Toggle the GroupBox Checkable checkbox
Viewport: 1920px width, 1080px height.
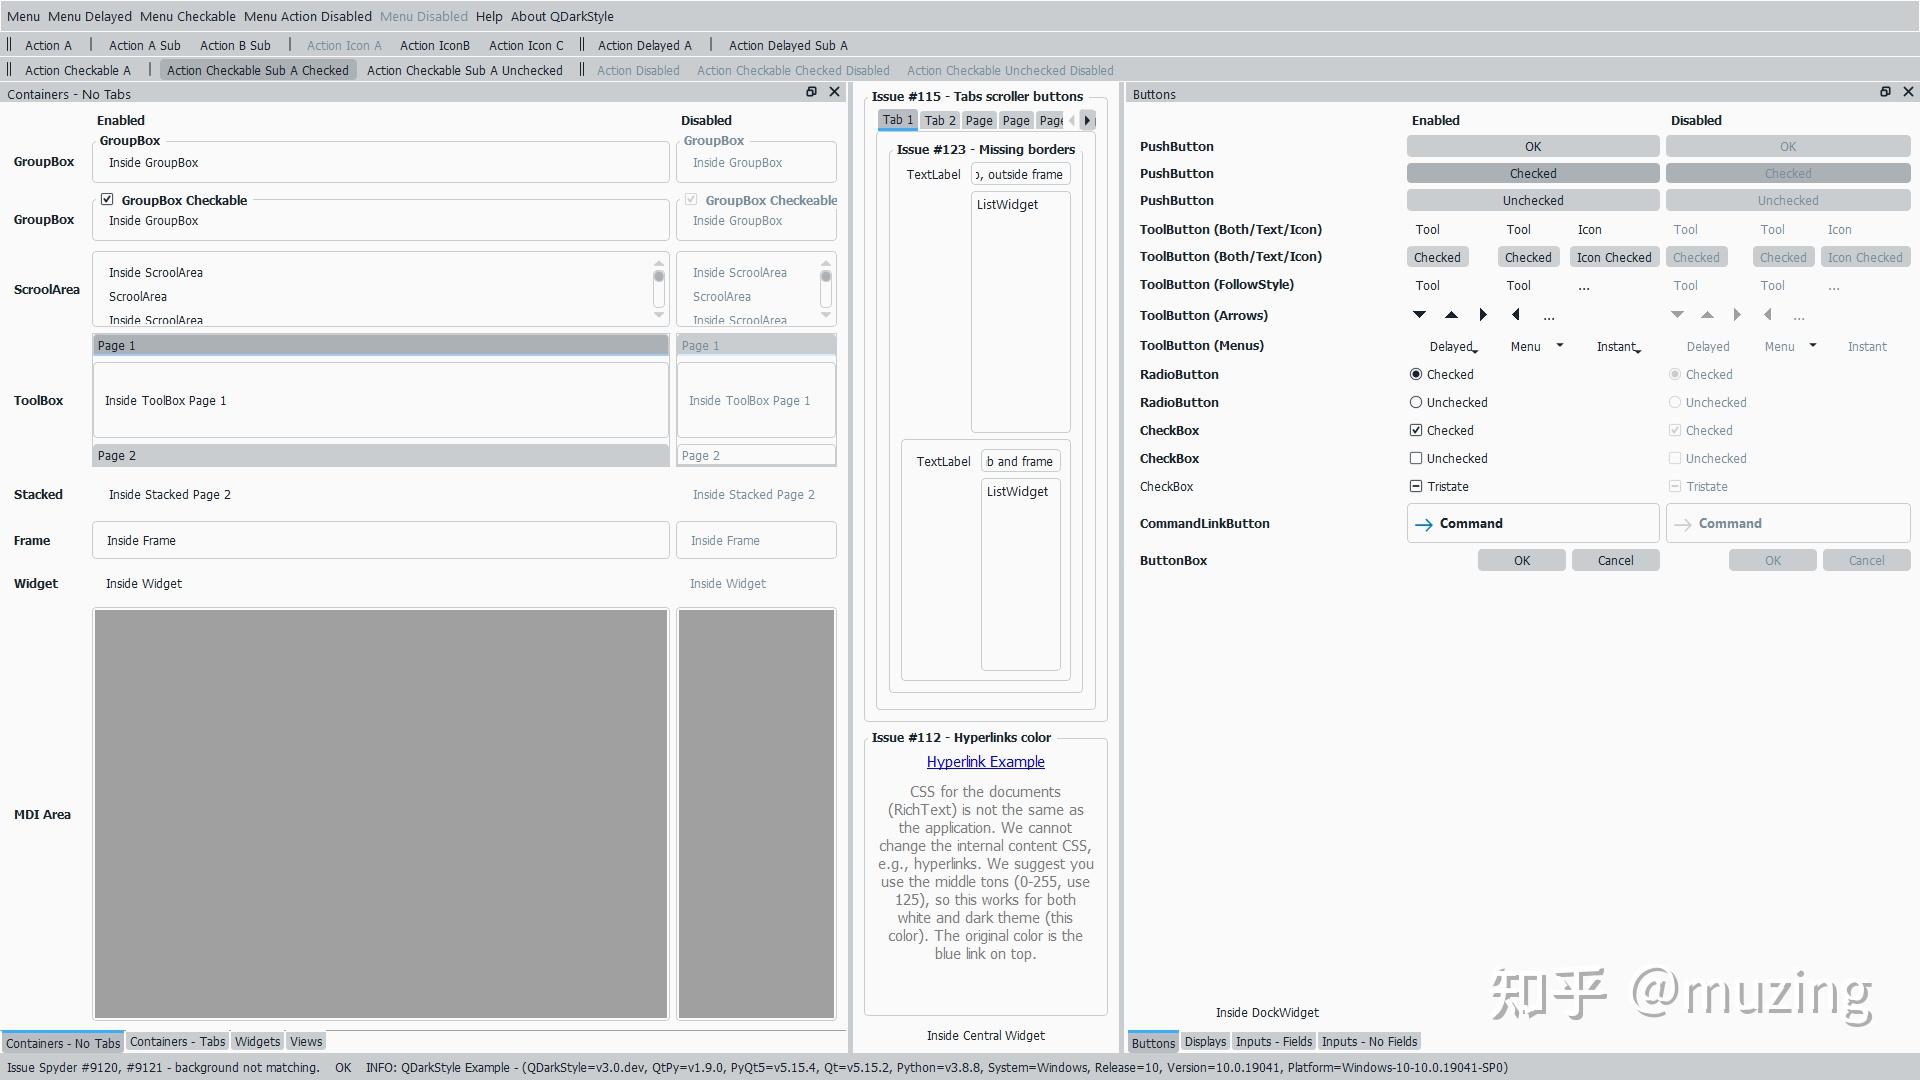[107, 200]
